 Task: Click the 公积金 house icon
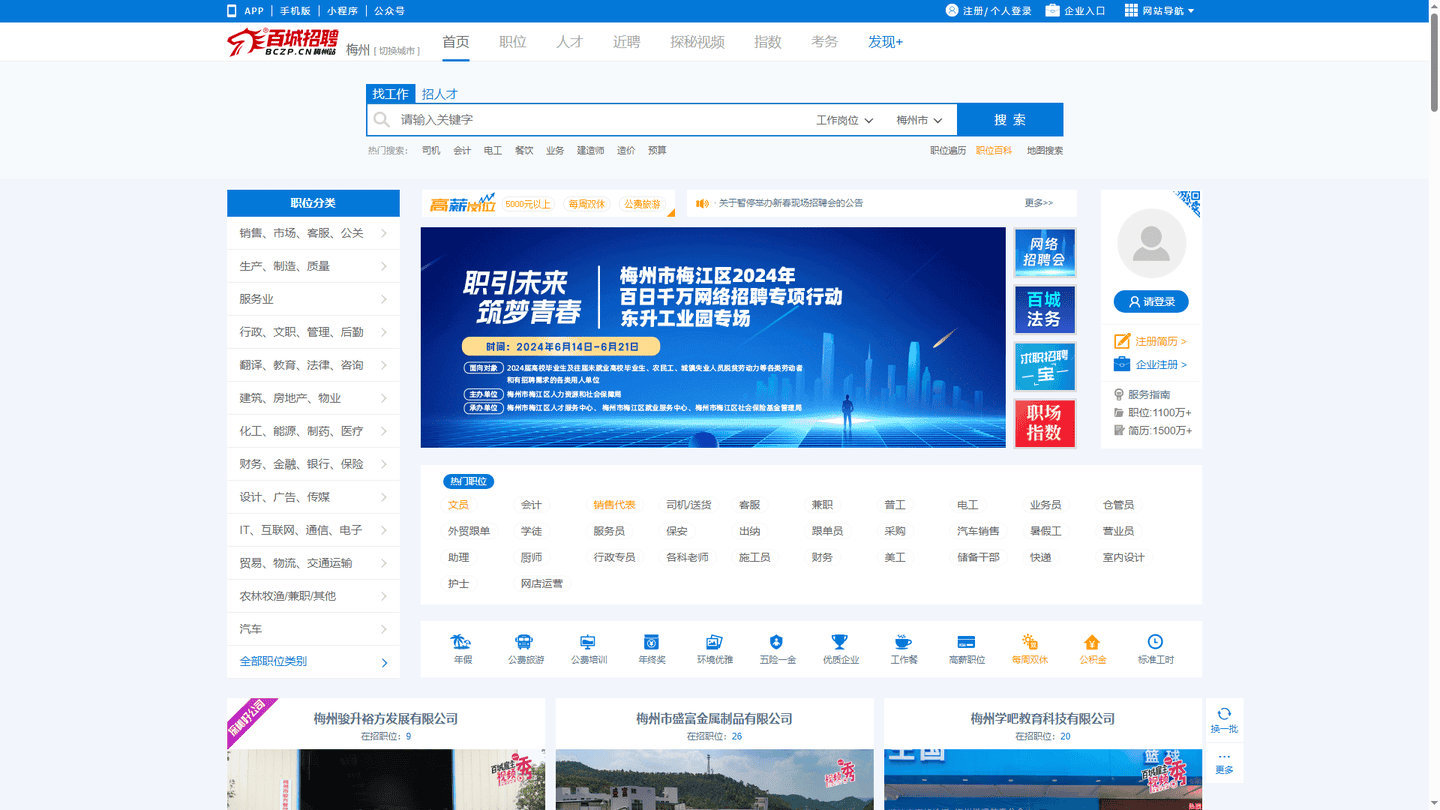(x=1092, y=642)
